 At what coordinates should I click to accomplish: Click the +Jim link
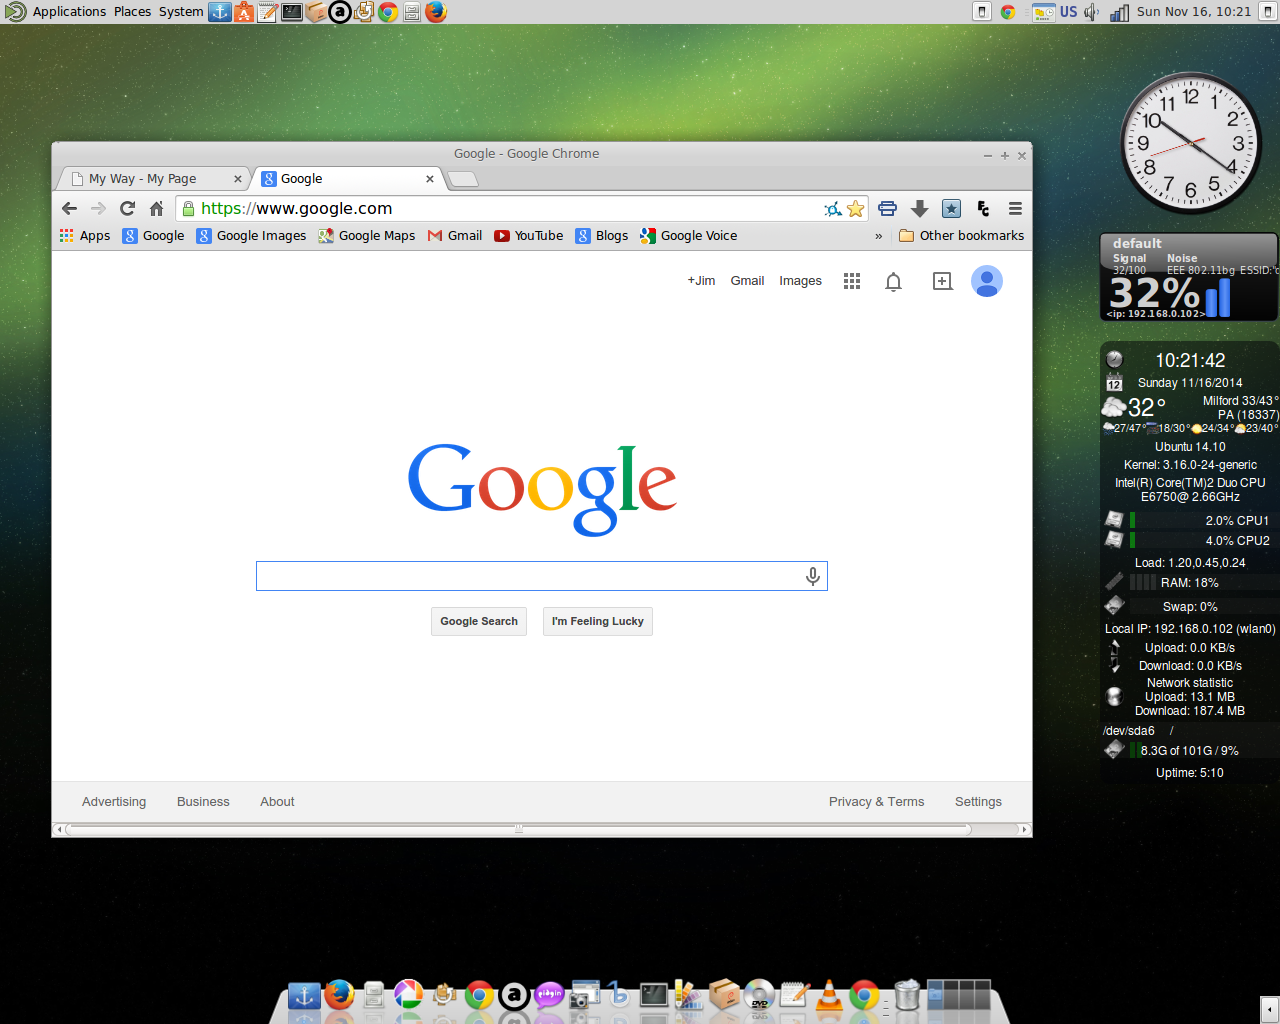(x=701, y=281)
